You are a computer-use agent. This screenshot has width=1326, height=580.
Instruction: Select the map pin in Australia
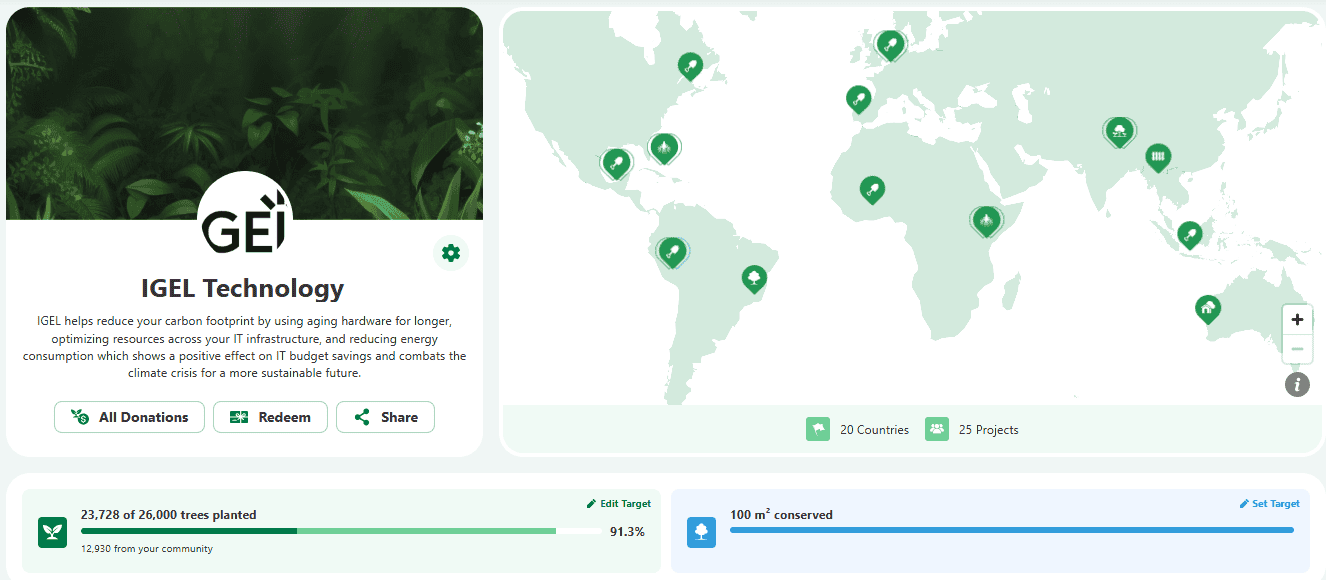[x=1208, y=308]
